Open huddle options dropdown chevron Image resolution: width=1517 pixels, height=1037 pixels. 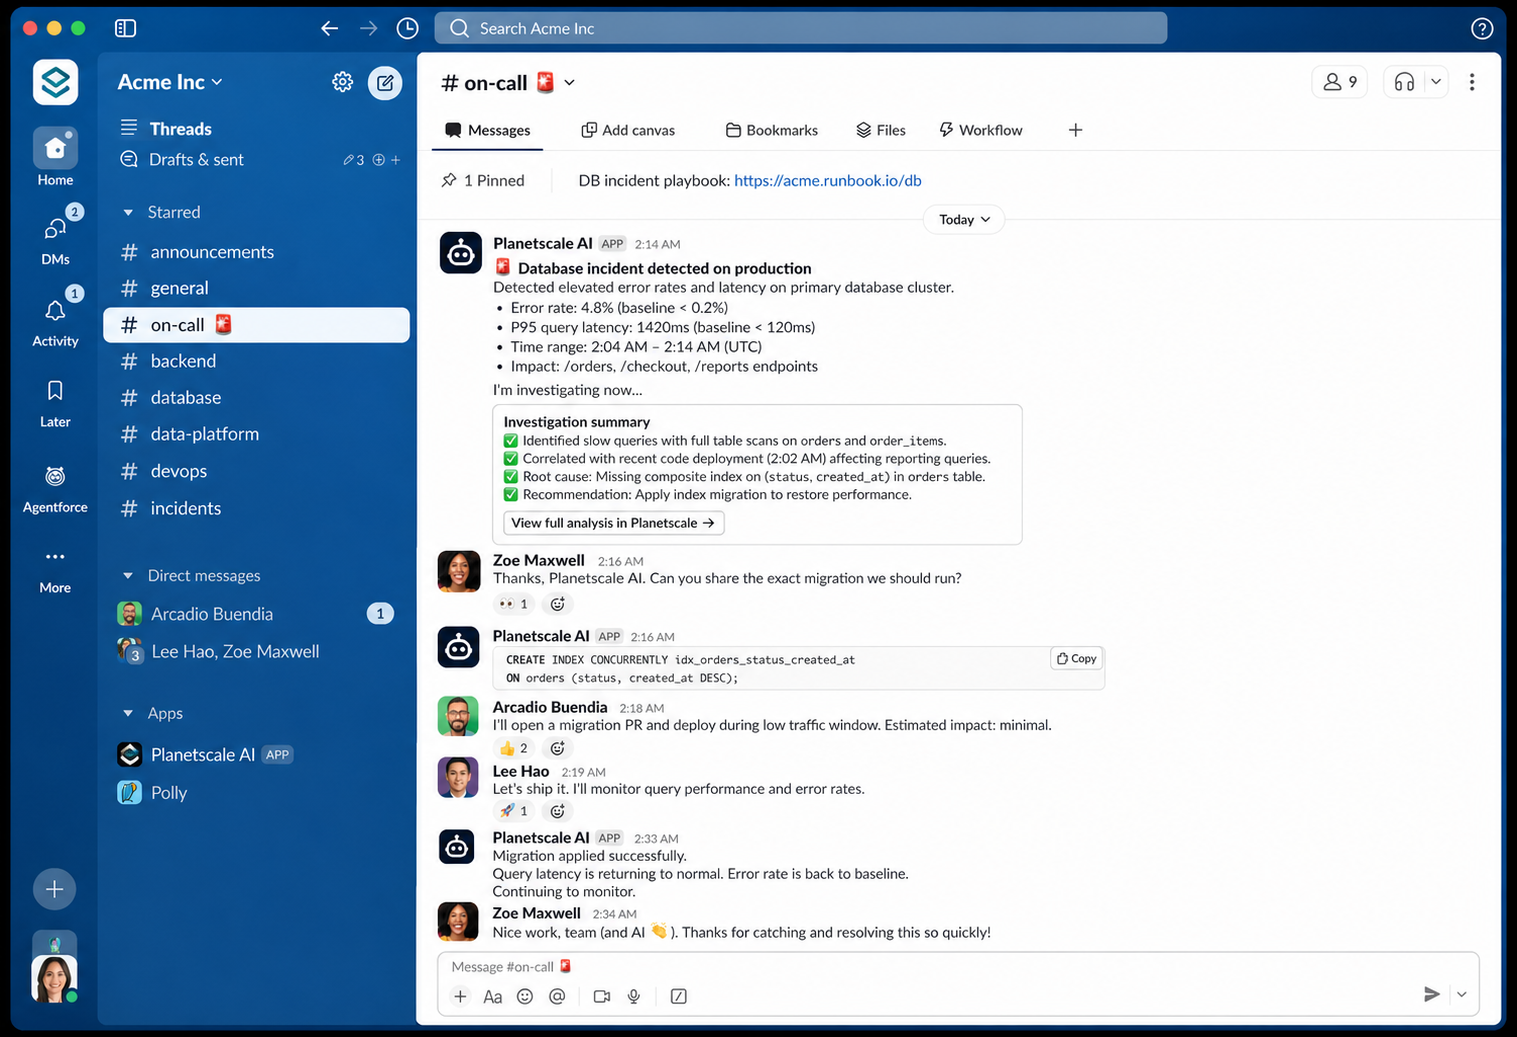click(x=1436, y=82)
